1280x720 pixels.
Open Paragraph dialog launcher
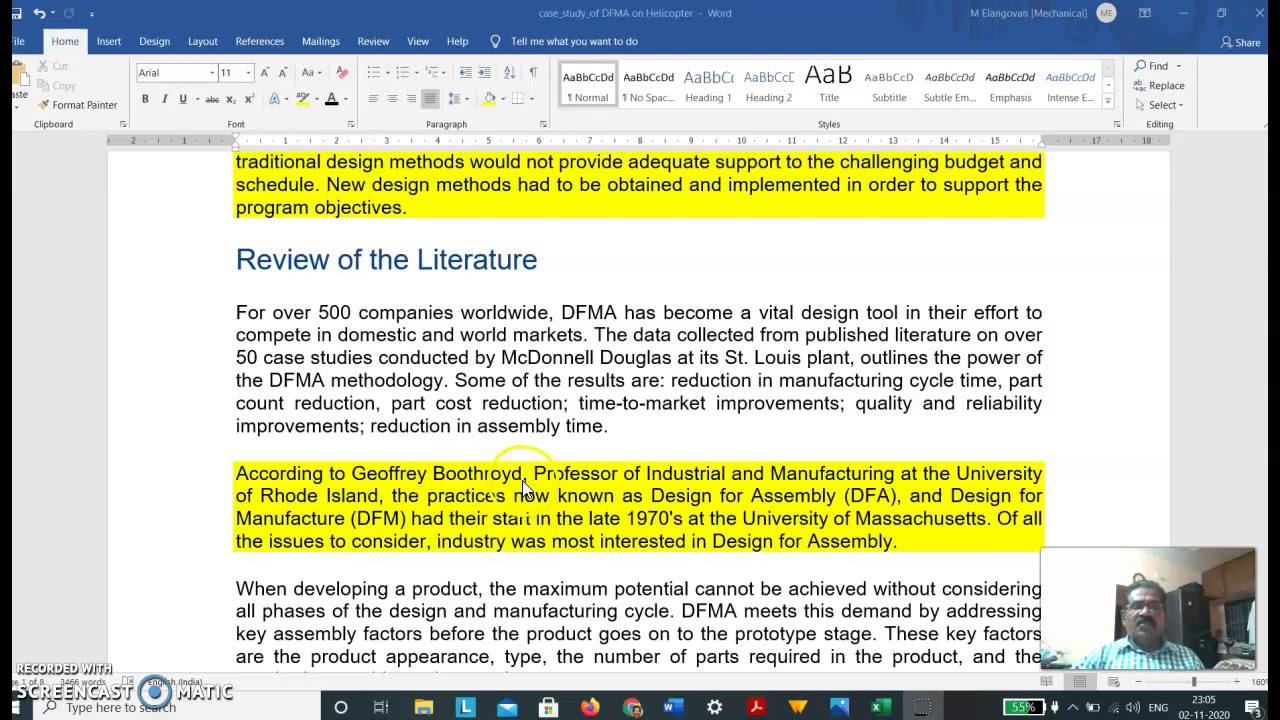(x=543, y=125)
